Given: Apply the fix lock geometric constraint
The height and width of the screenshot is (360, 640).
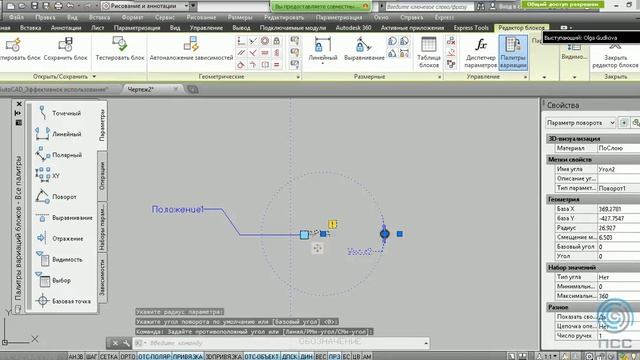Looking at the screenshot, I should click(x=276, y=41).
